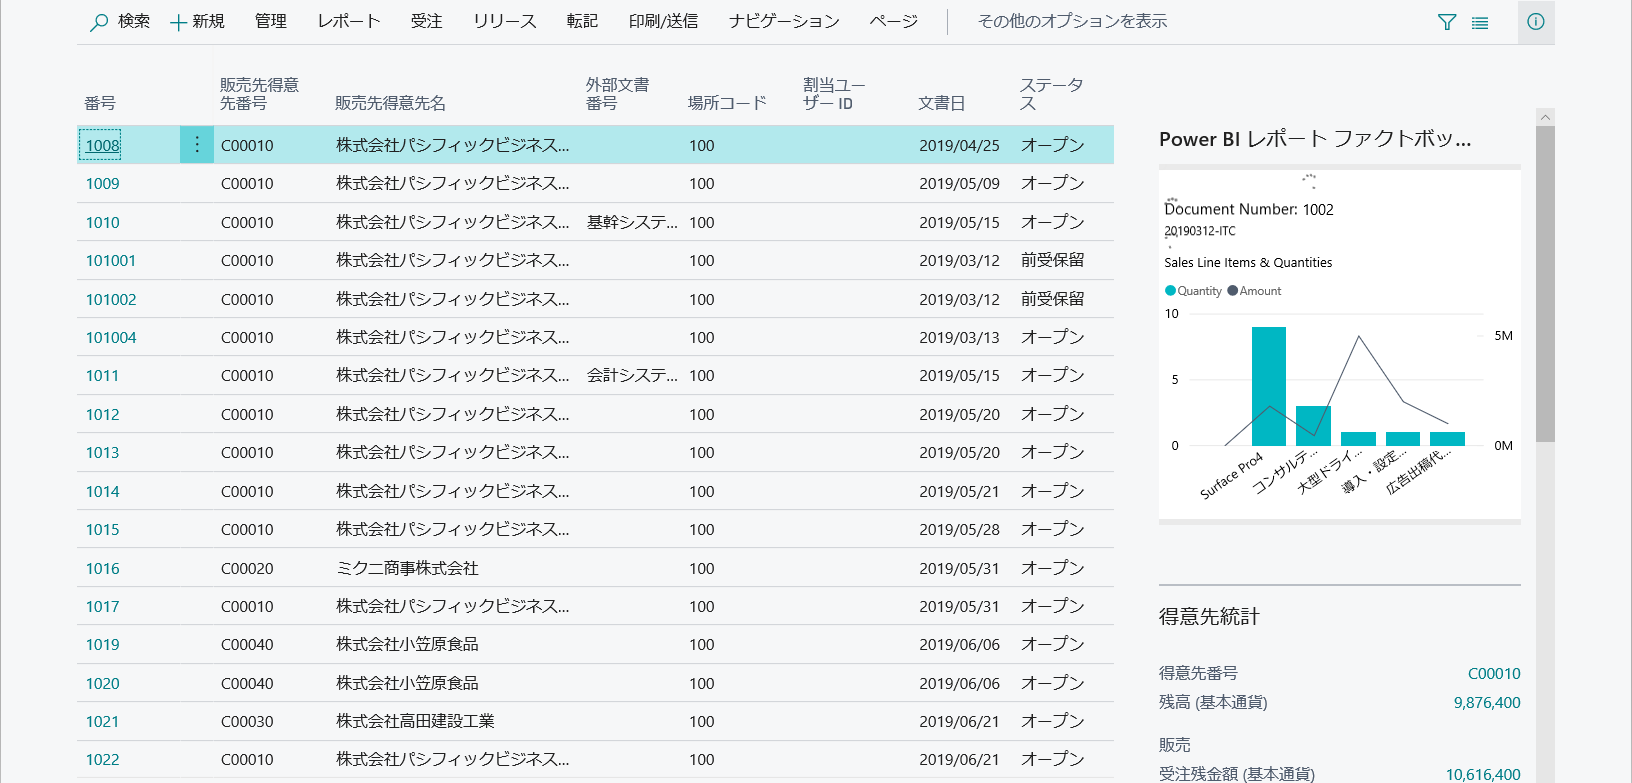Click the search magnifier icon
This screenshot has width=1632, height=783.
pyautogui.click(x=99, y=22)
